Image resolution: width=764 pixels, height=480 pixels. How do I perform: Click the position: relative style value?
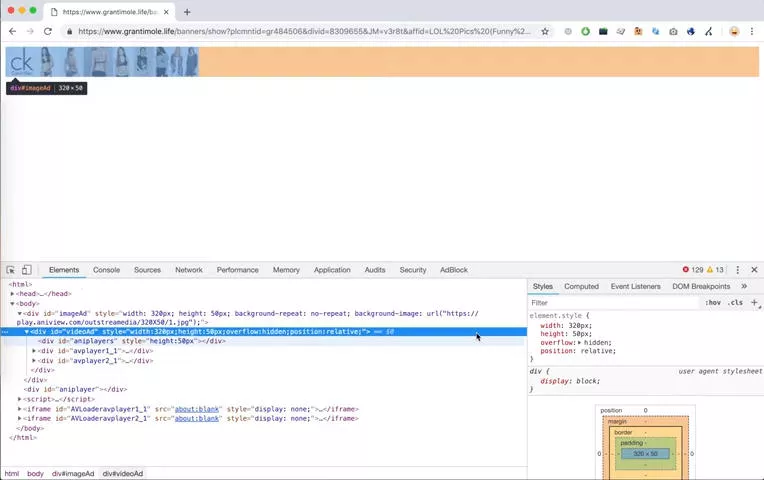596,351
